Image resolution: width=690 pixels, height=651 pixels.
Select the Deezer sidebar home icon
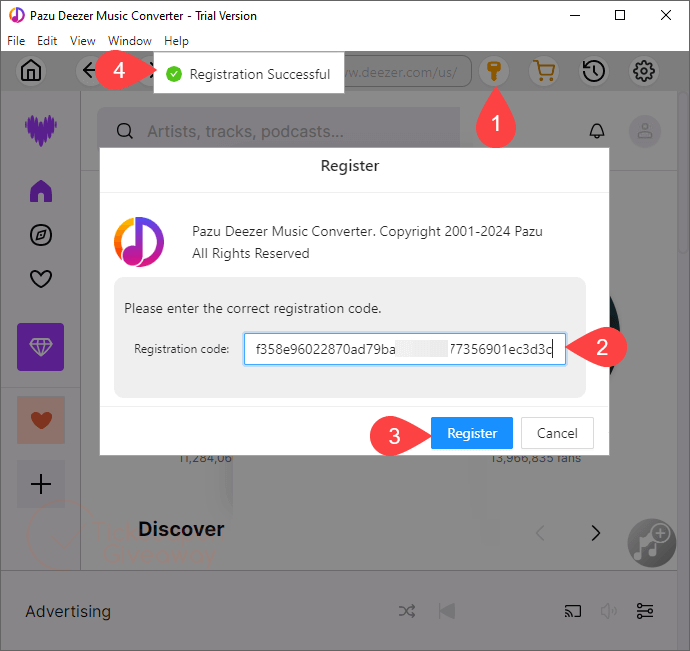pos(41,191)
